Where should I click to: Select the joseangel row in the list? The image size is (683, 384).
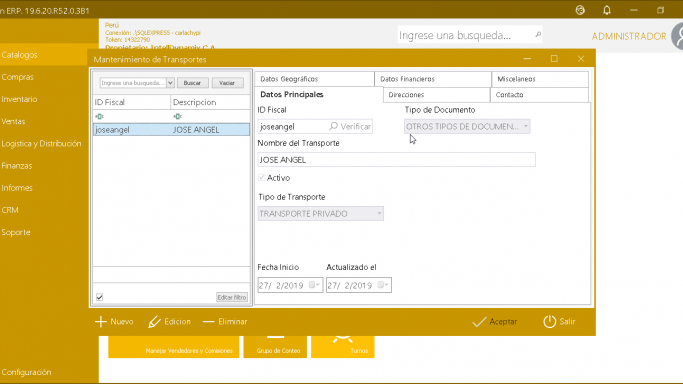171,130
